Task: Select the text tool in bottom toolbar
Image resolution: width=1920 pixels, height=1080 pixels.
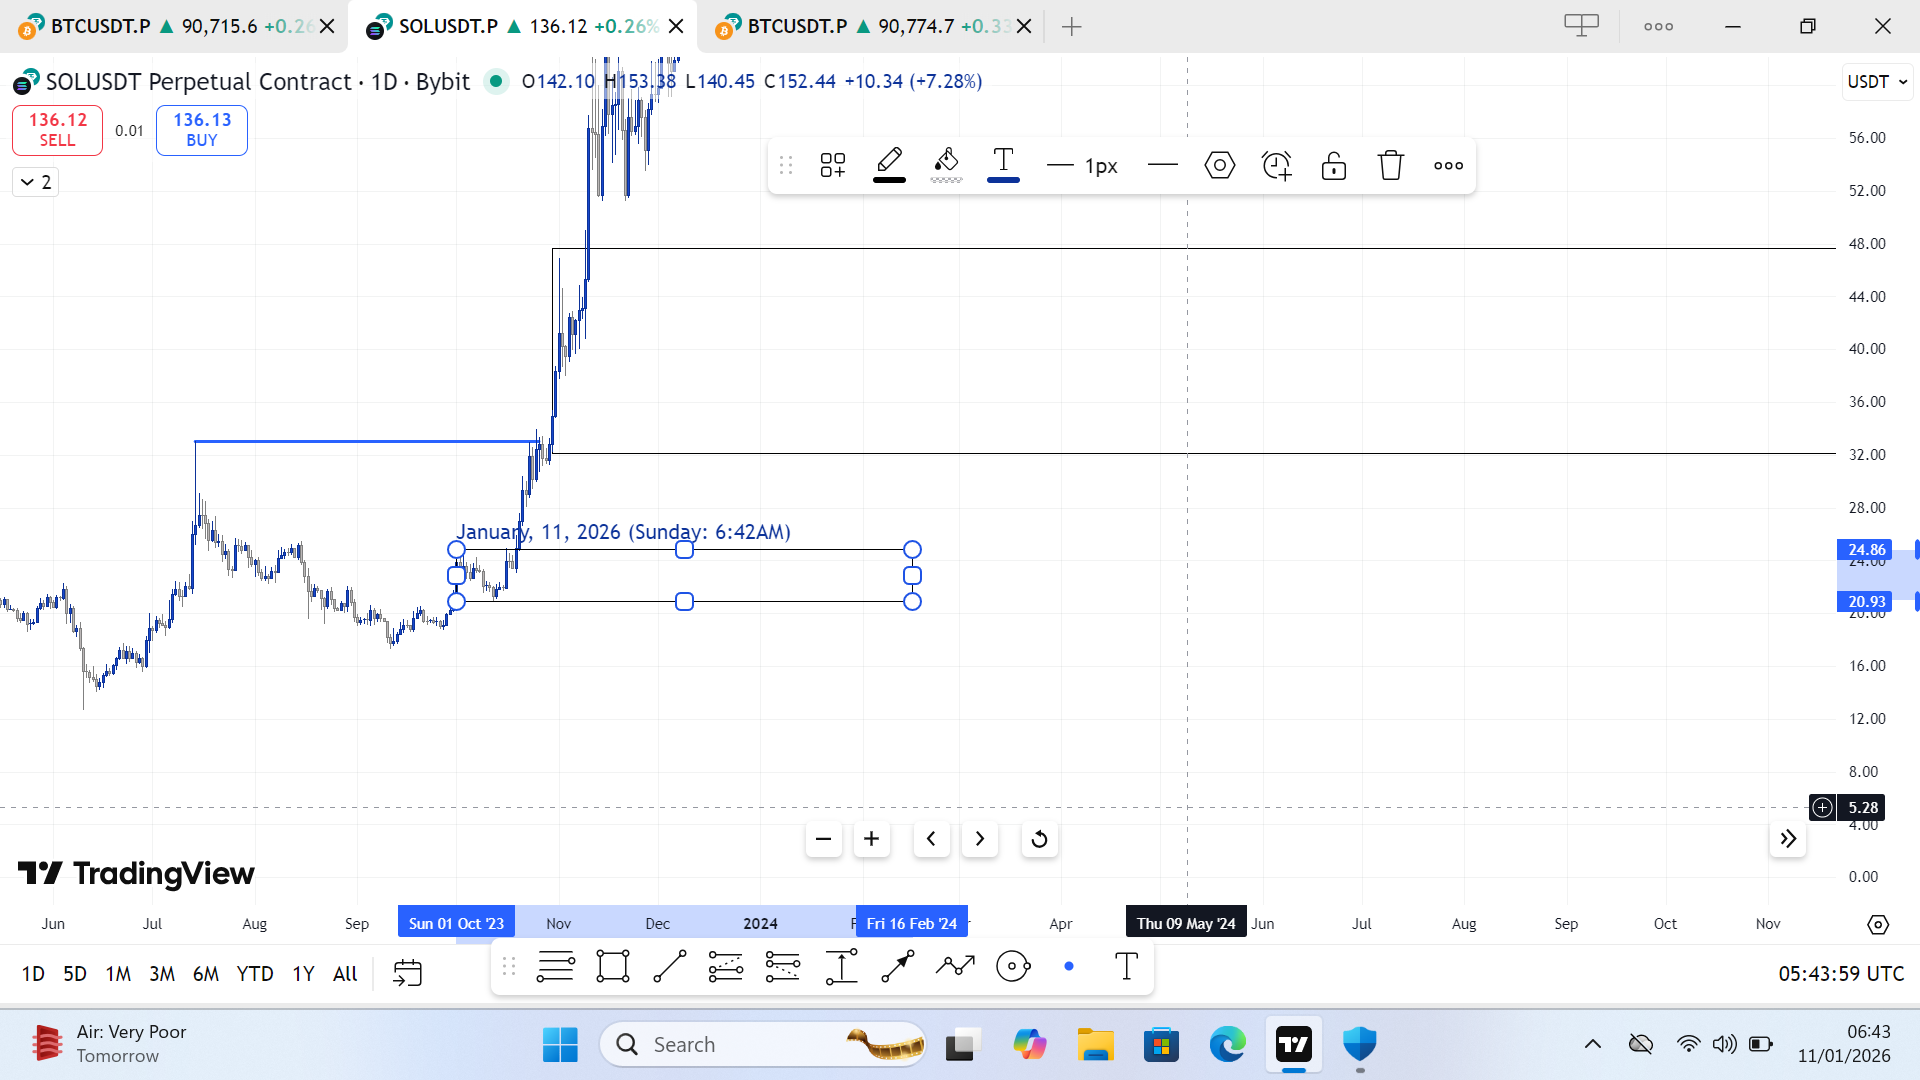Action: click(1126, 967)
